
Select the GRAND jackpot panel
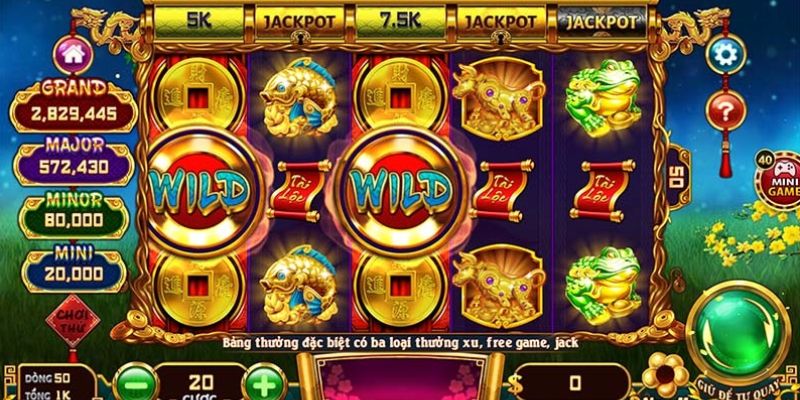click(x=74, y=107)
